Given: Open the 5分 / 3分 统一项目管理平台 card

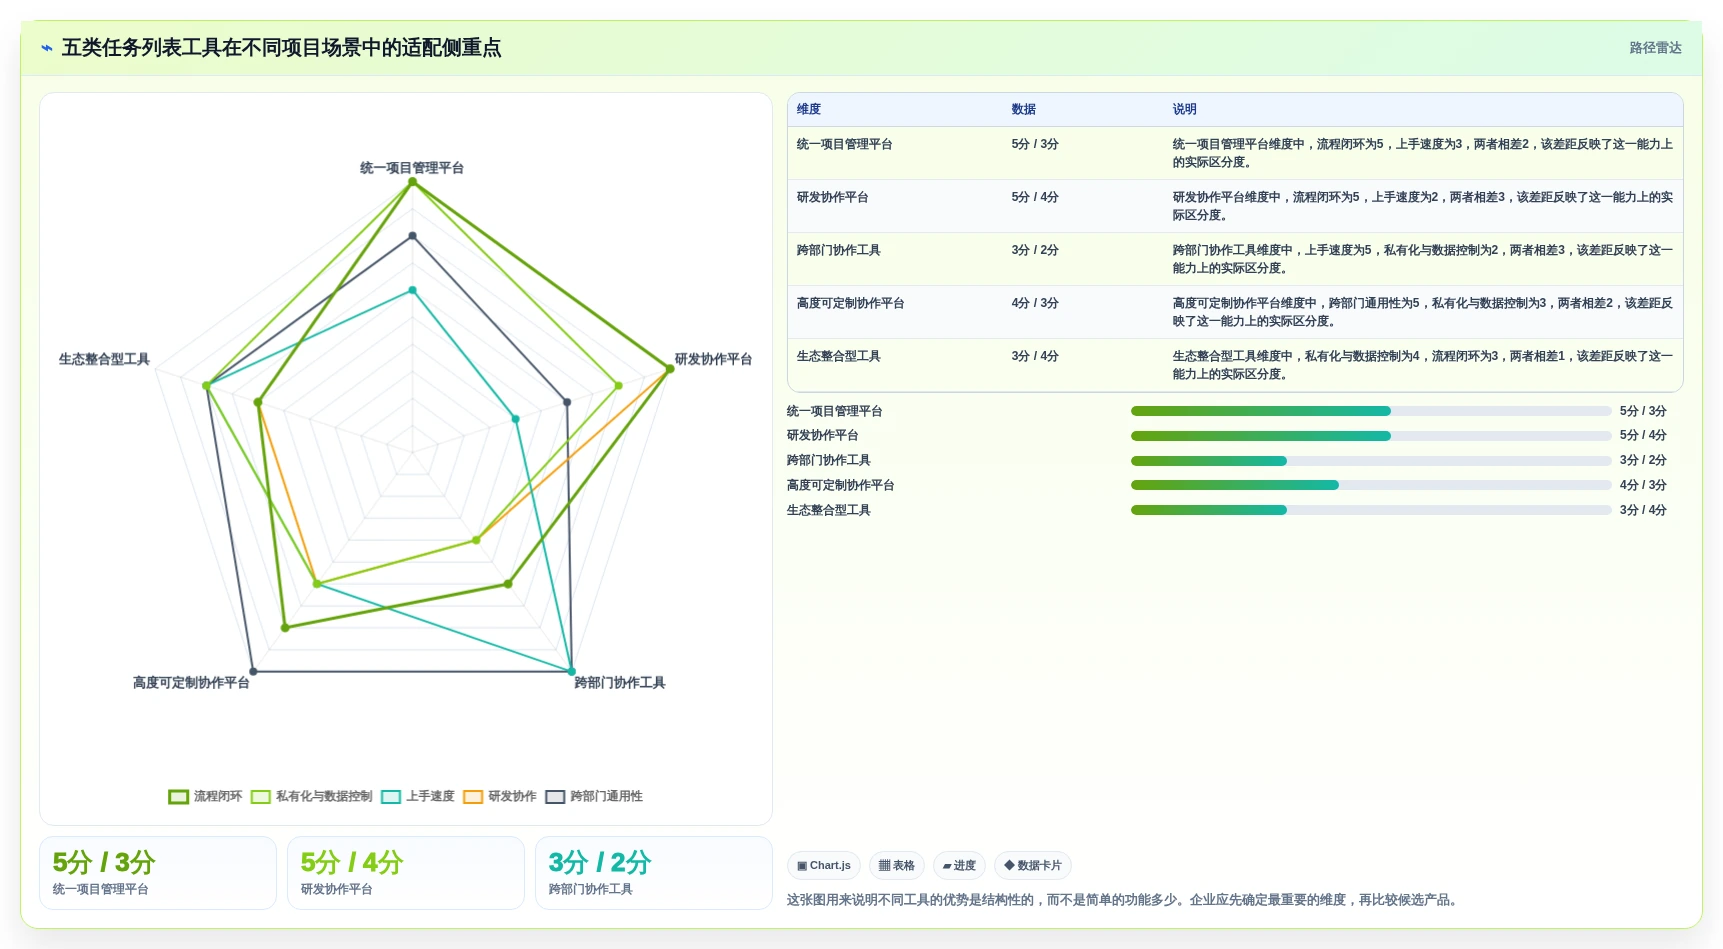Looking at the screenshot, I should (158, 873).
